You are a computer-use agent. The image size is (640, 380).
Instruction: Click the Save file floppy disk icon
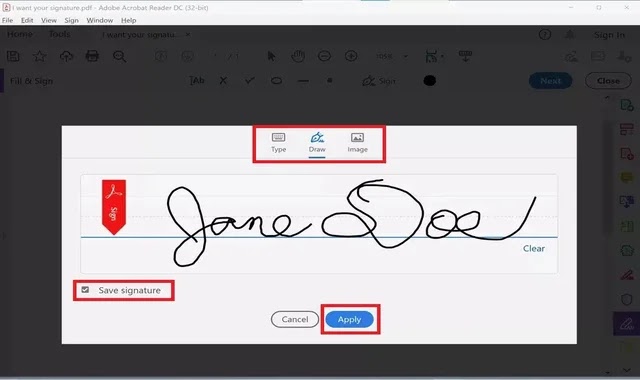coord(13,56)
